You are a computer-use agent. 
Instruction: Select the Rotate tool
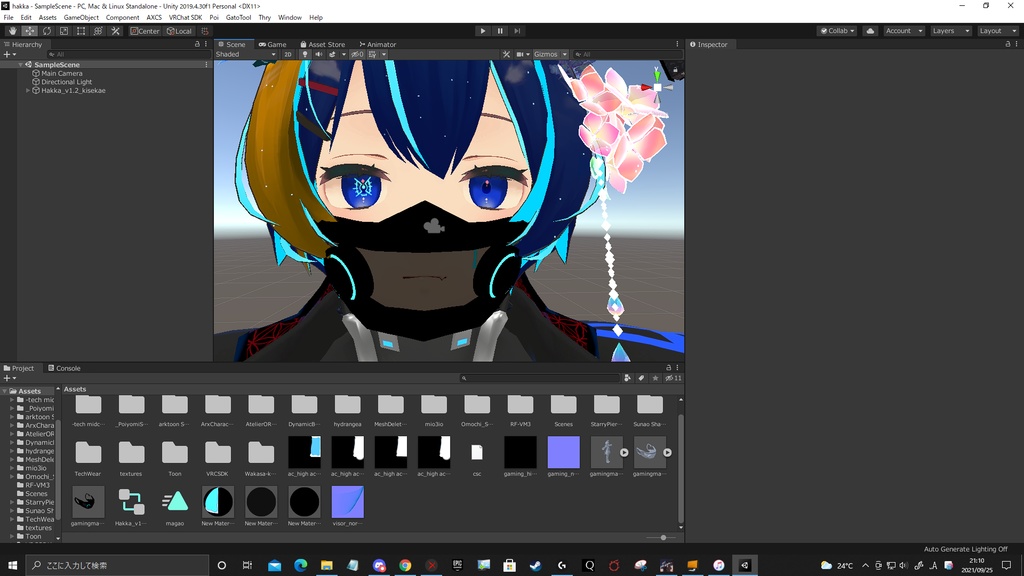click(x=46, y=31)
